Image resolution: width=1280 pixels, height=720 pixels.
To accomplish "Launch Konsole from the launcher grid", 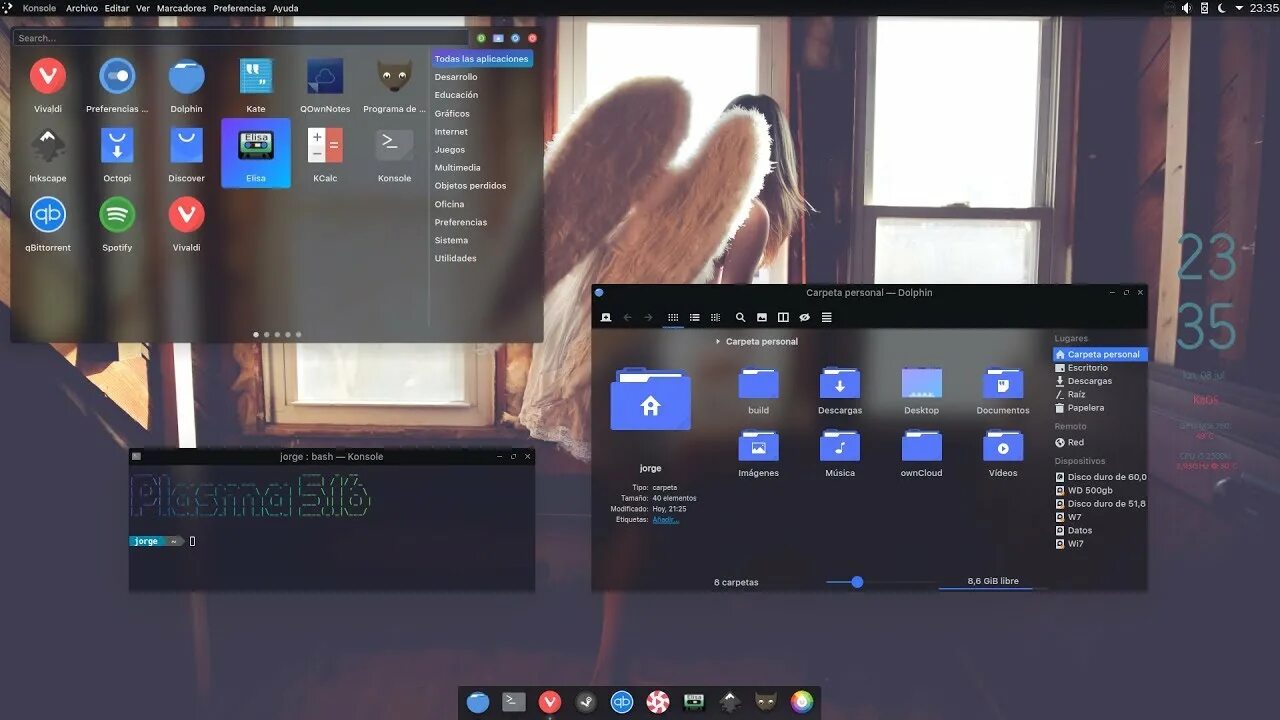I will (x=394, y=154).
